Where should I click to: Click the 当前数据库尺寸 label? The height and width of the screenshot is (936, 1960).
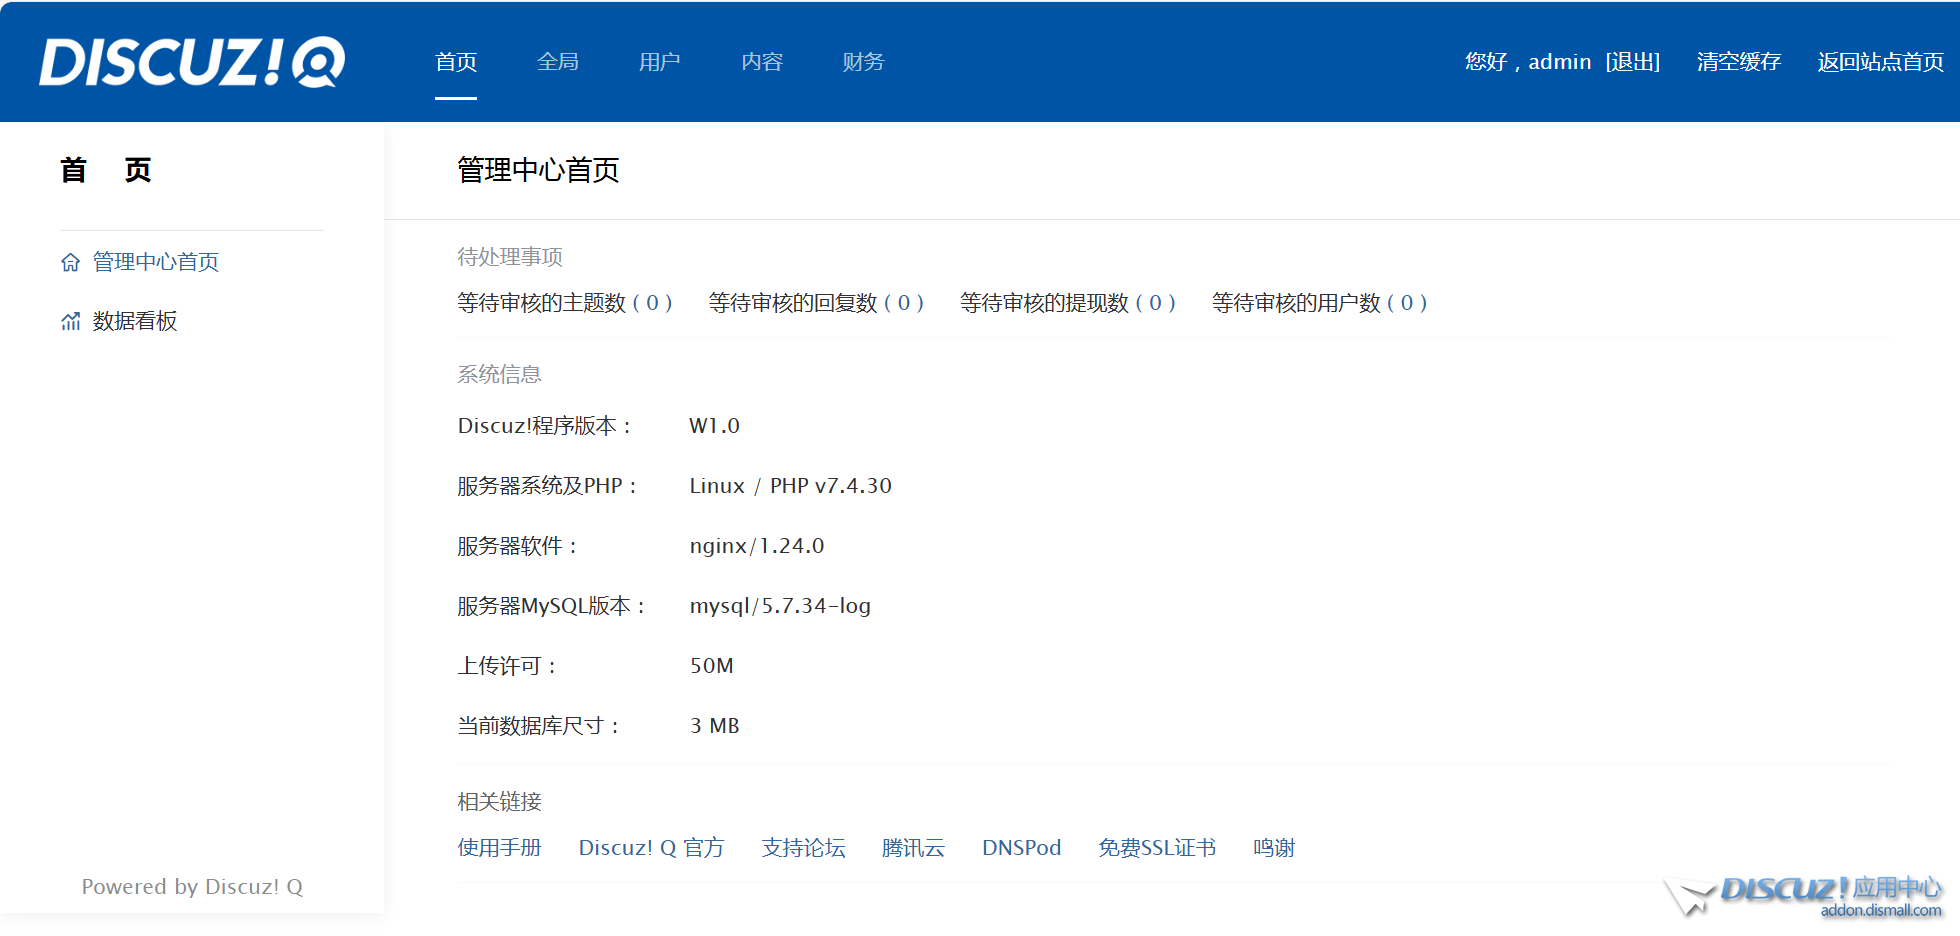tap(540, 726)
